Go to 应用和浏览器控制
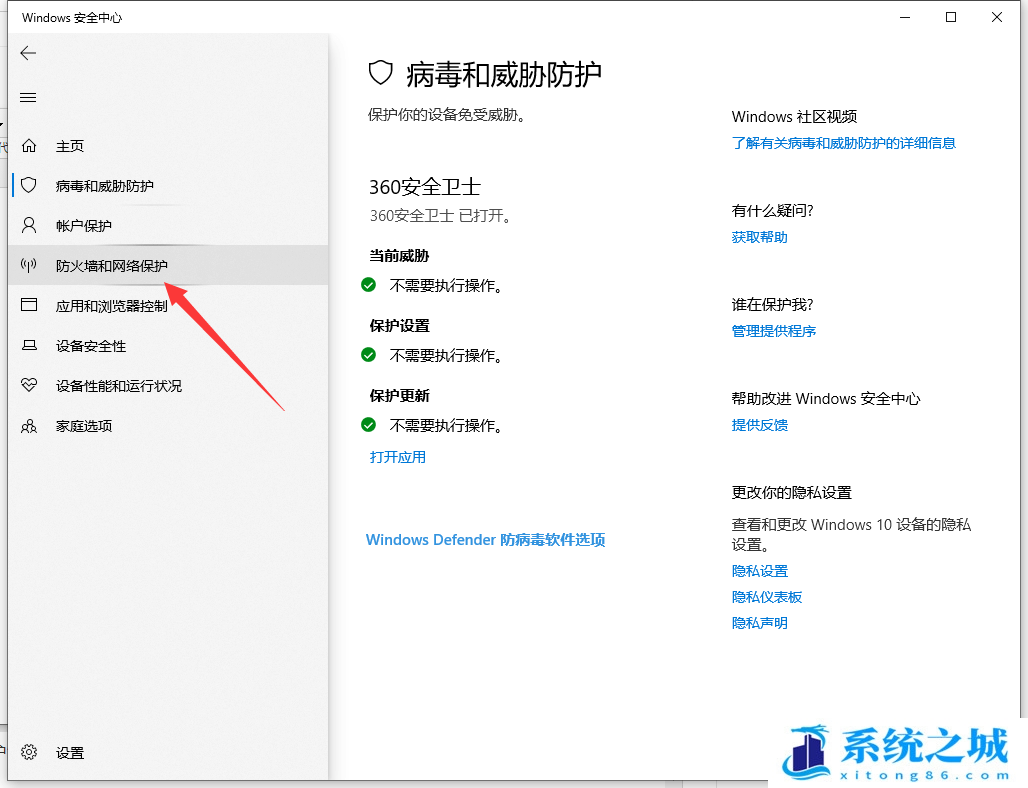The height and width of the screenshot is (788, 1028). click(168, 305)
